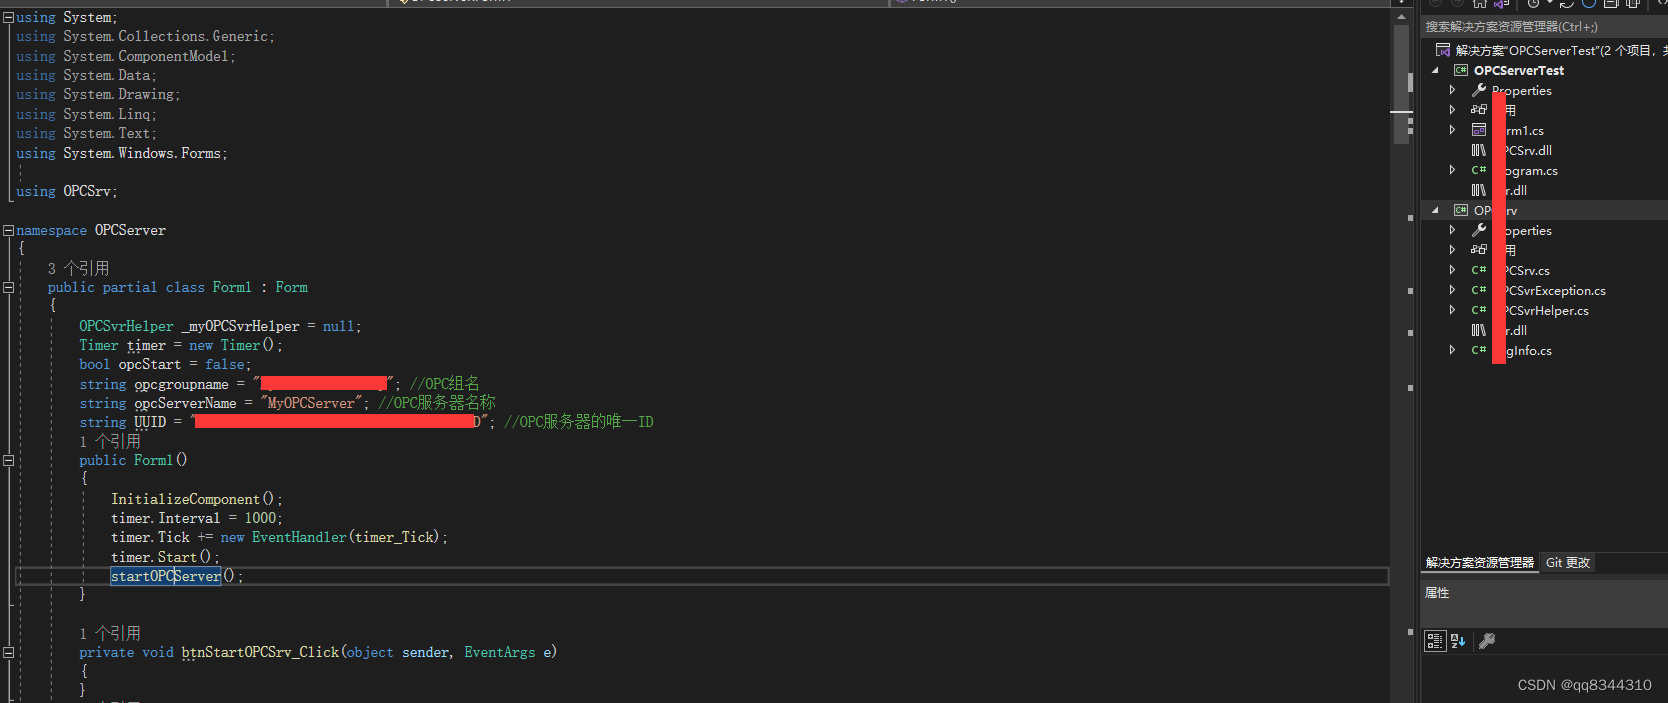1668x703 pixels.
Task: Click the solution icon next to OPCServerTest solution
Action: coord(1443,50)
